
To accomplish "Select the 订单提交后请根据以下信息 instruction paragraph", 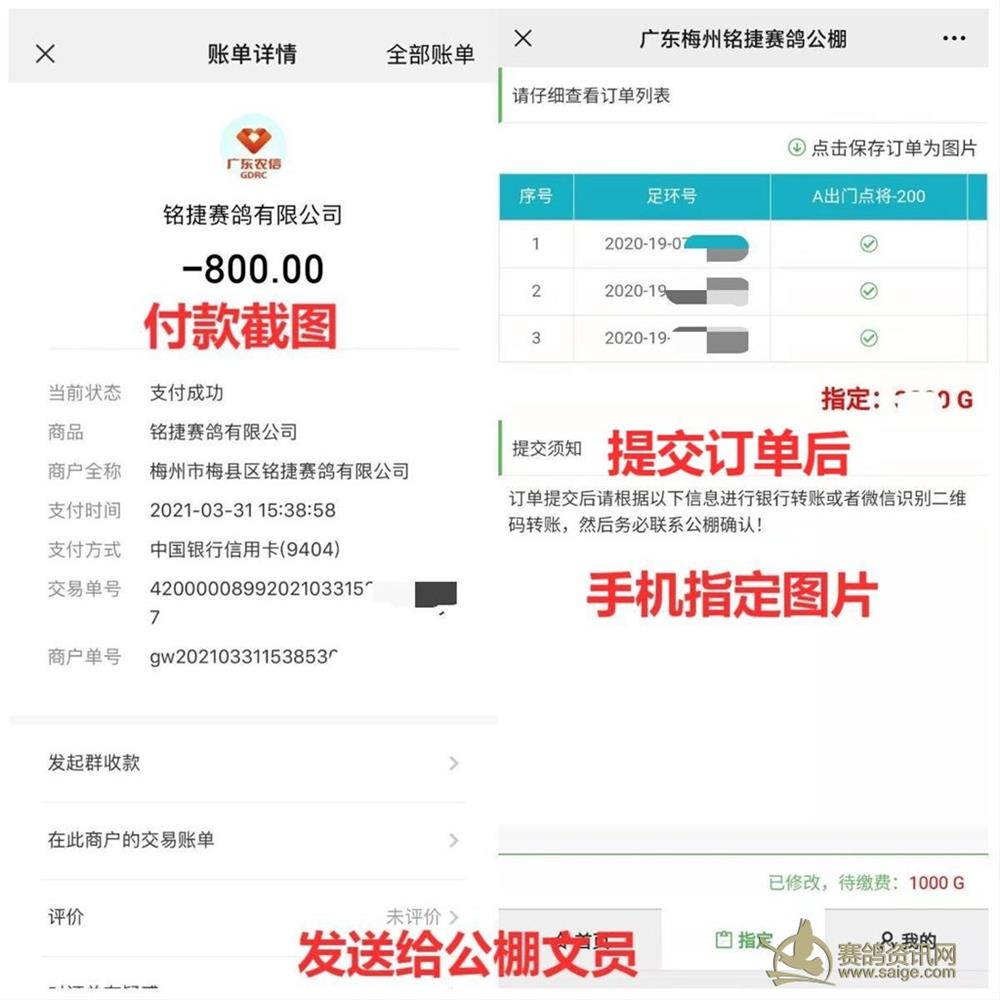I will 737,511.
